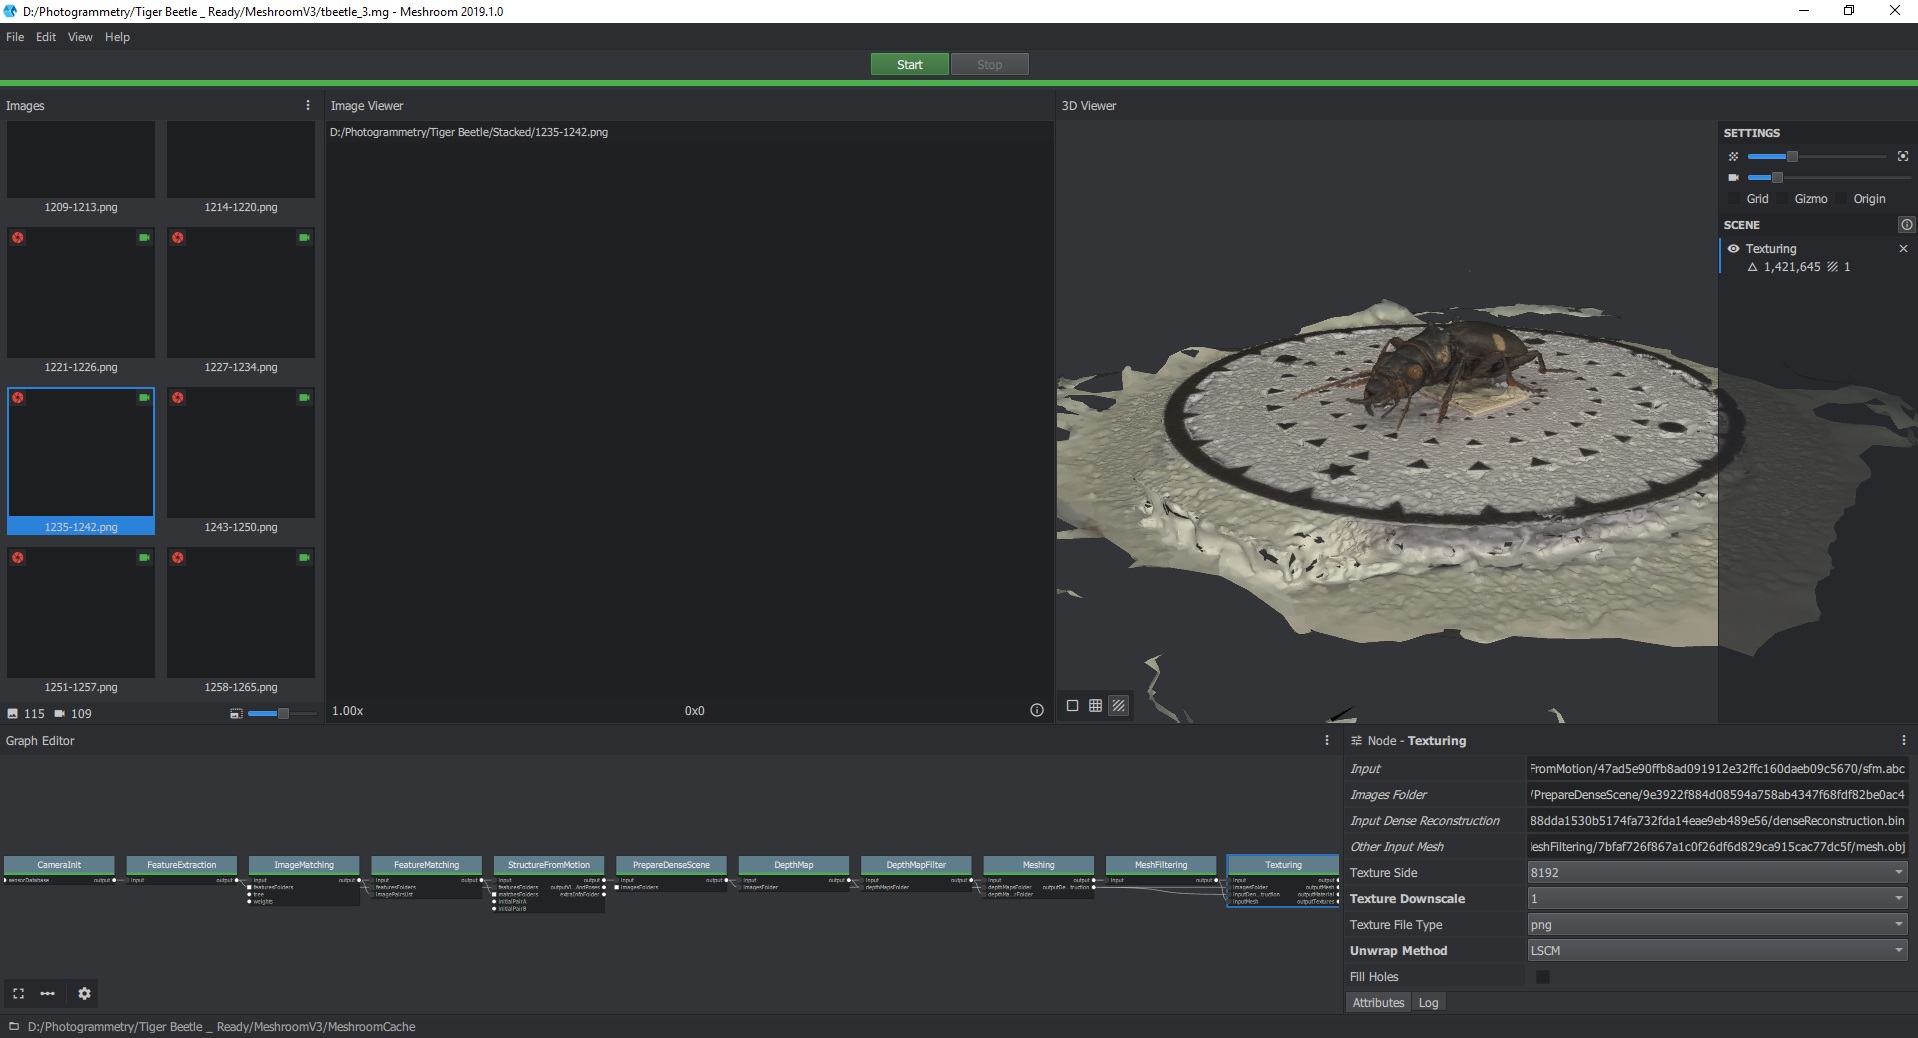1918x1038 pixels.
Task: Enable the Gizmo checkbox
Action: tap(1784, 199)
